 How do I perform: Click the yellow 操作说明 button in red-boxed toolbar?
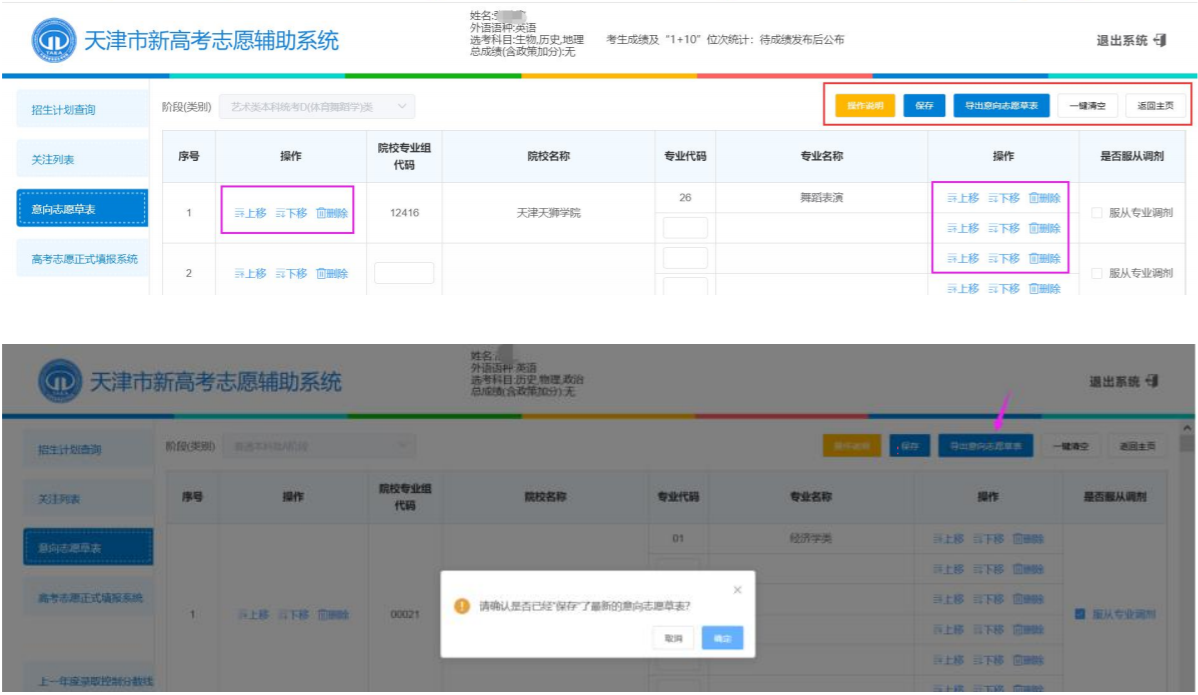[865, 106]
